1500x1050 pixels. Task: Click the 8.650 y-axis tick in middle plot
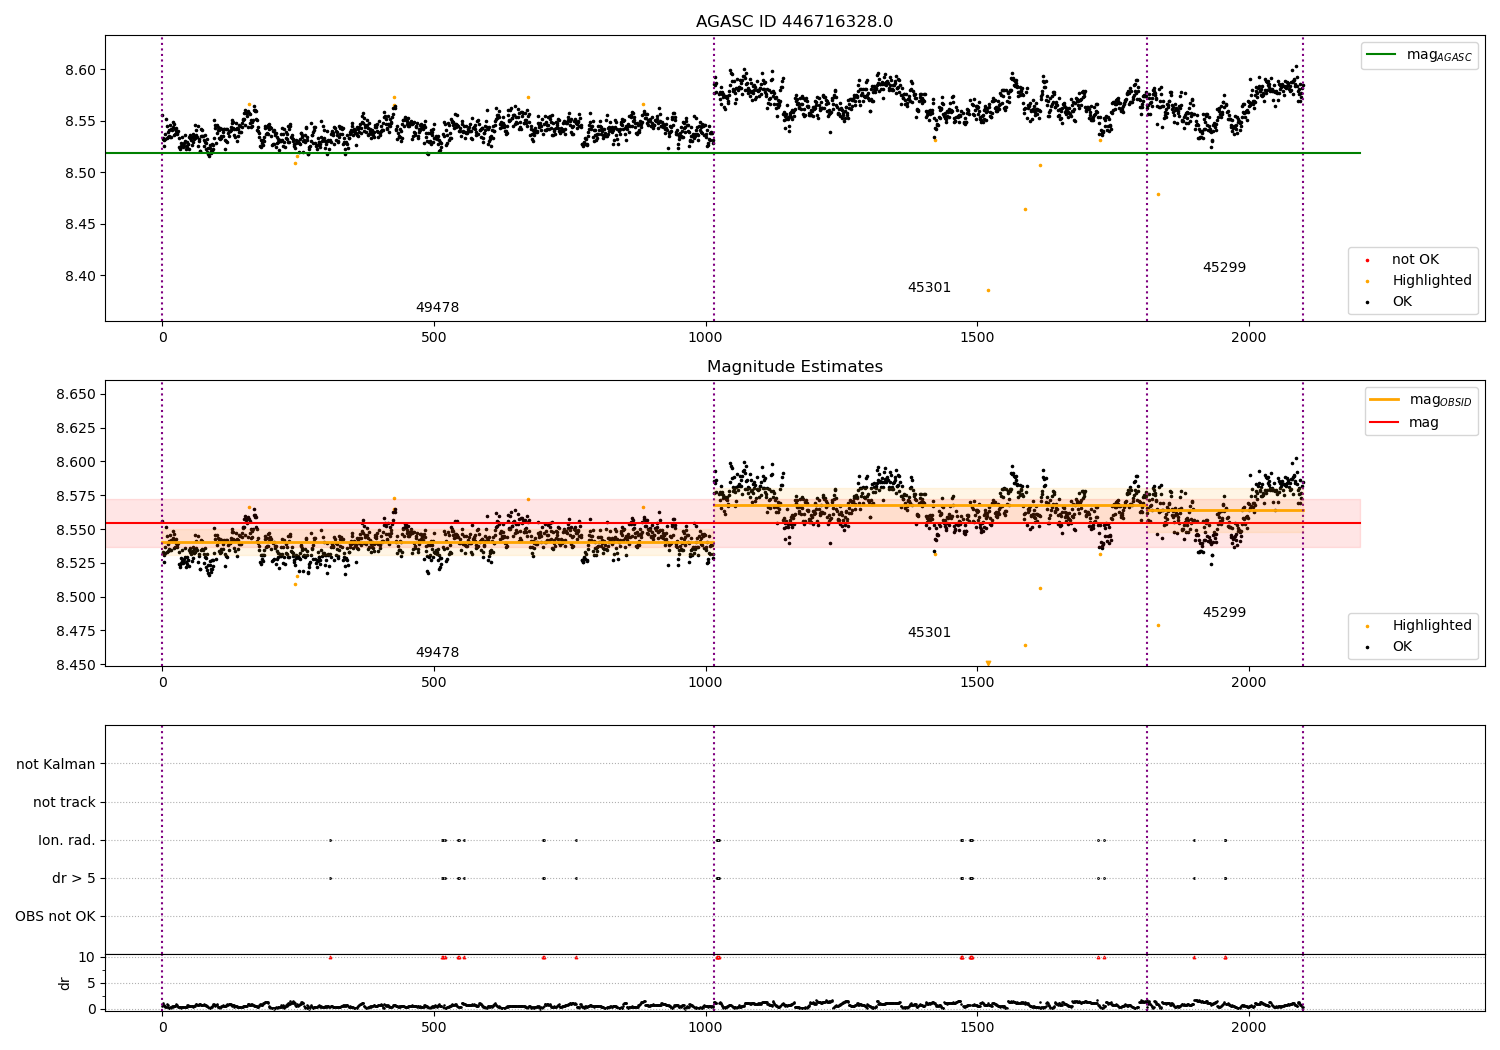click(76, 395)
